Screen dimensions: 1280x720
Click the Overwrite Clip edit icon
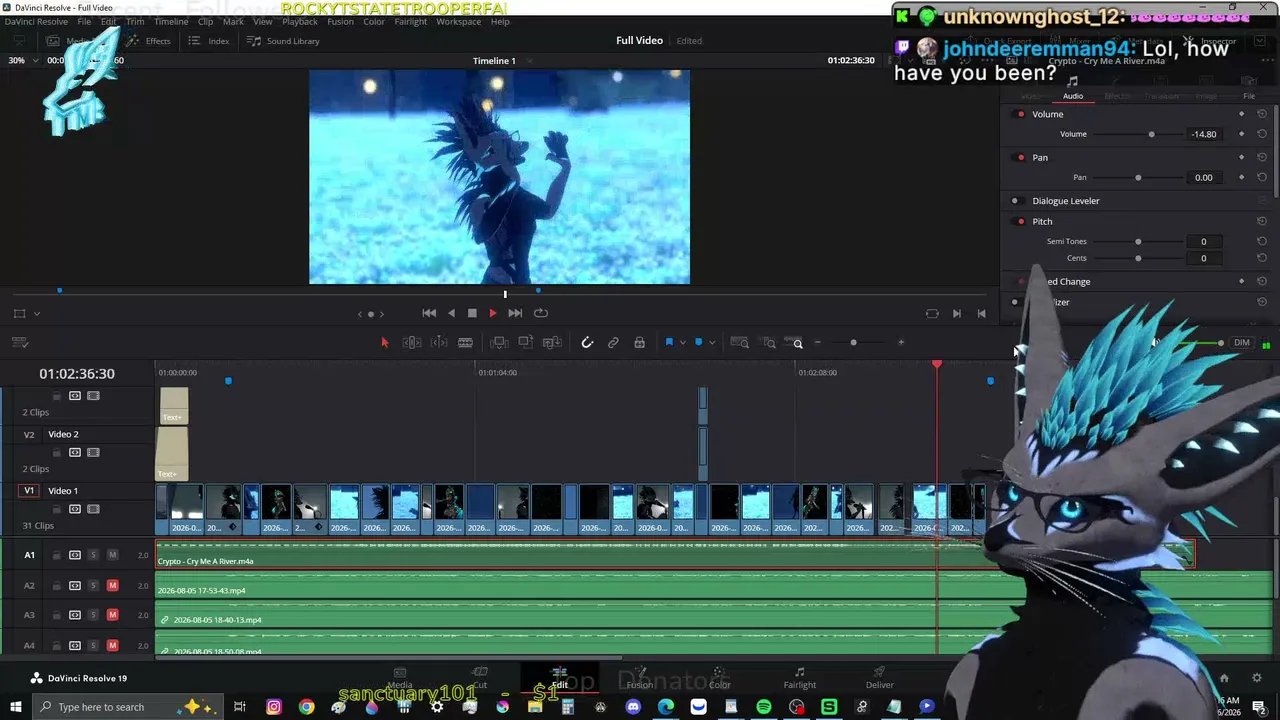526,342
